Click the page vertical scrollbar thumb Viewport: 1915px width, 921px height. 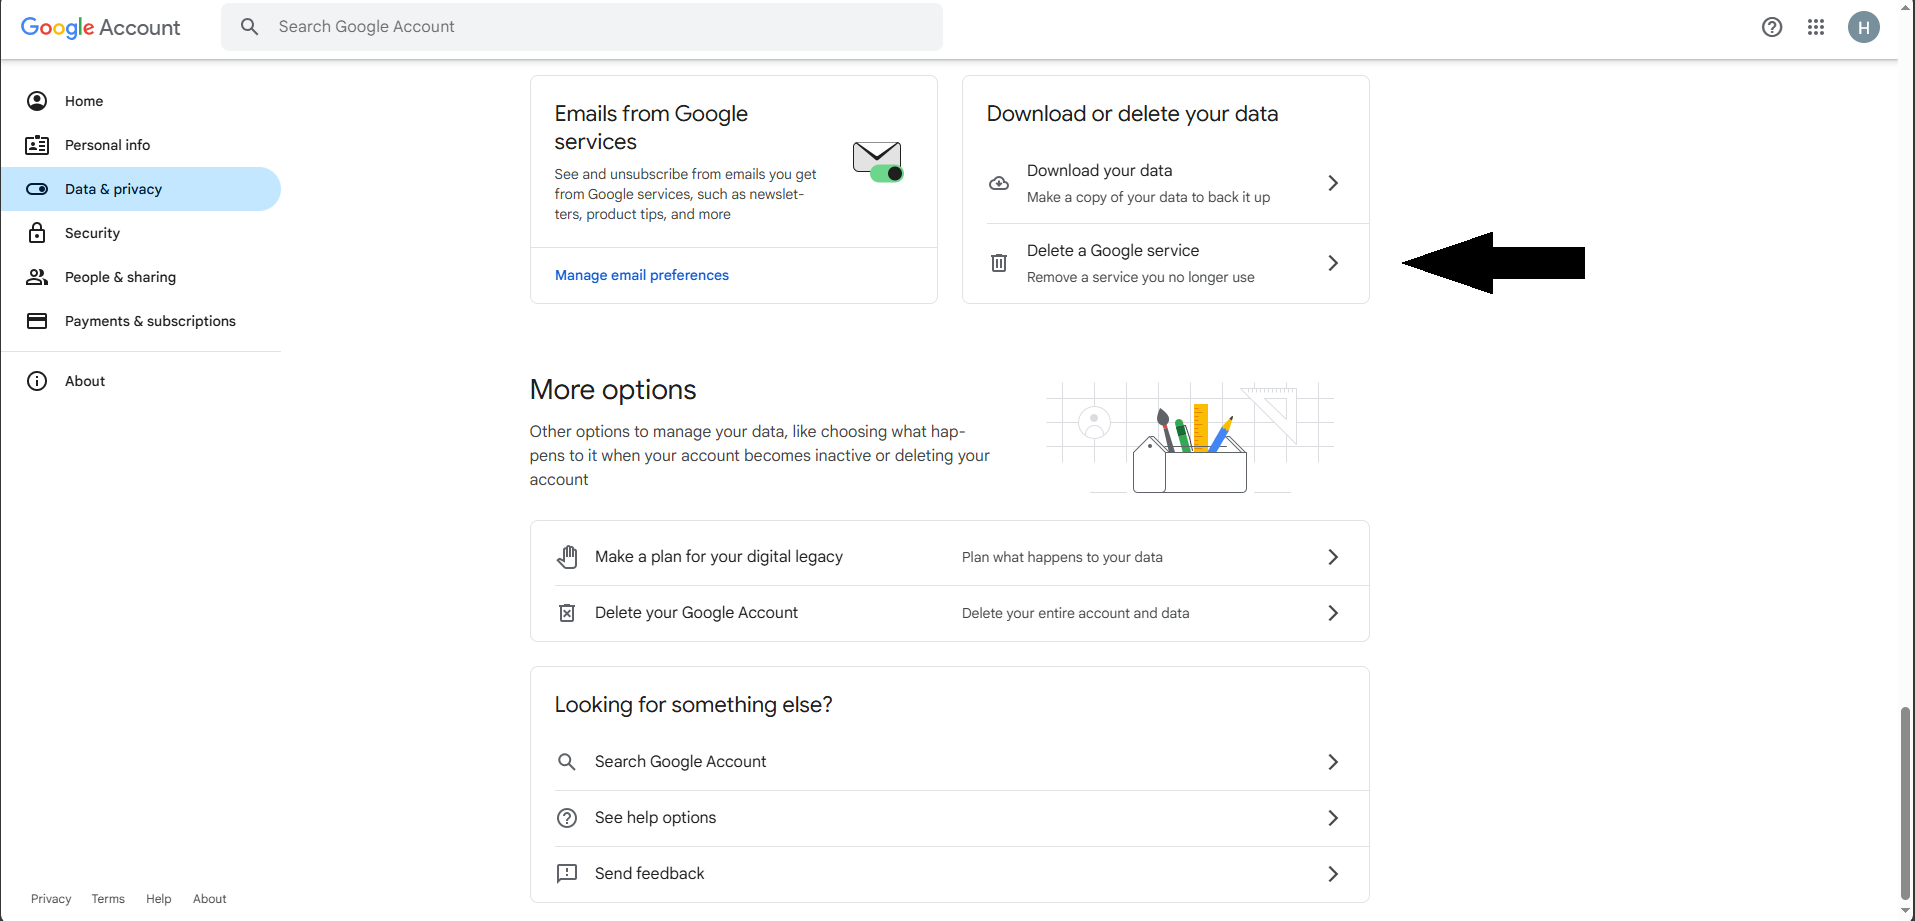pyautogui.click(x=1905, y=803)
